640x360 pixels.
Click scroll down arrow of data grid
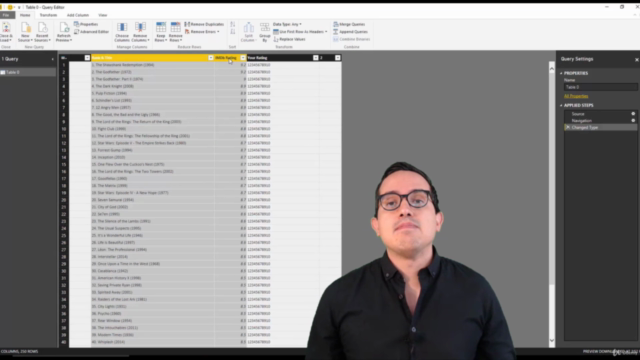click(552, 340)
